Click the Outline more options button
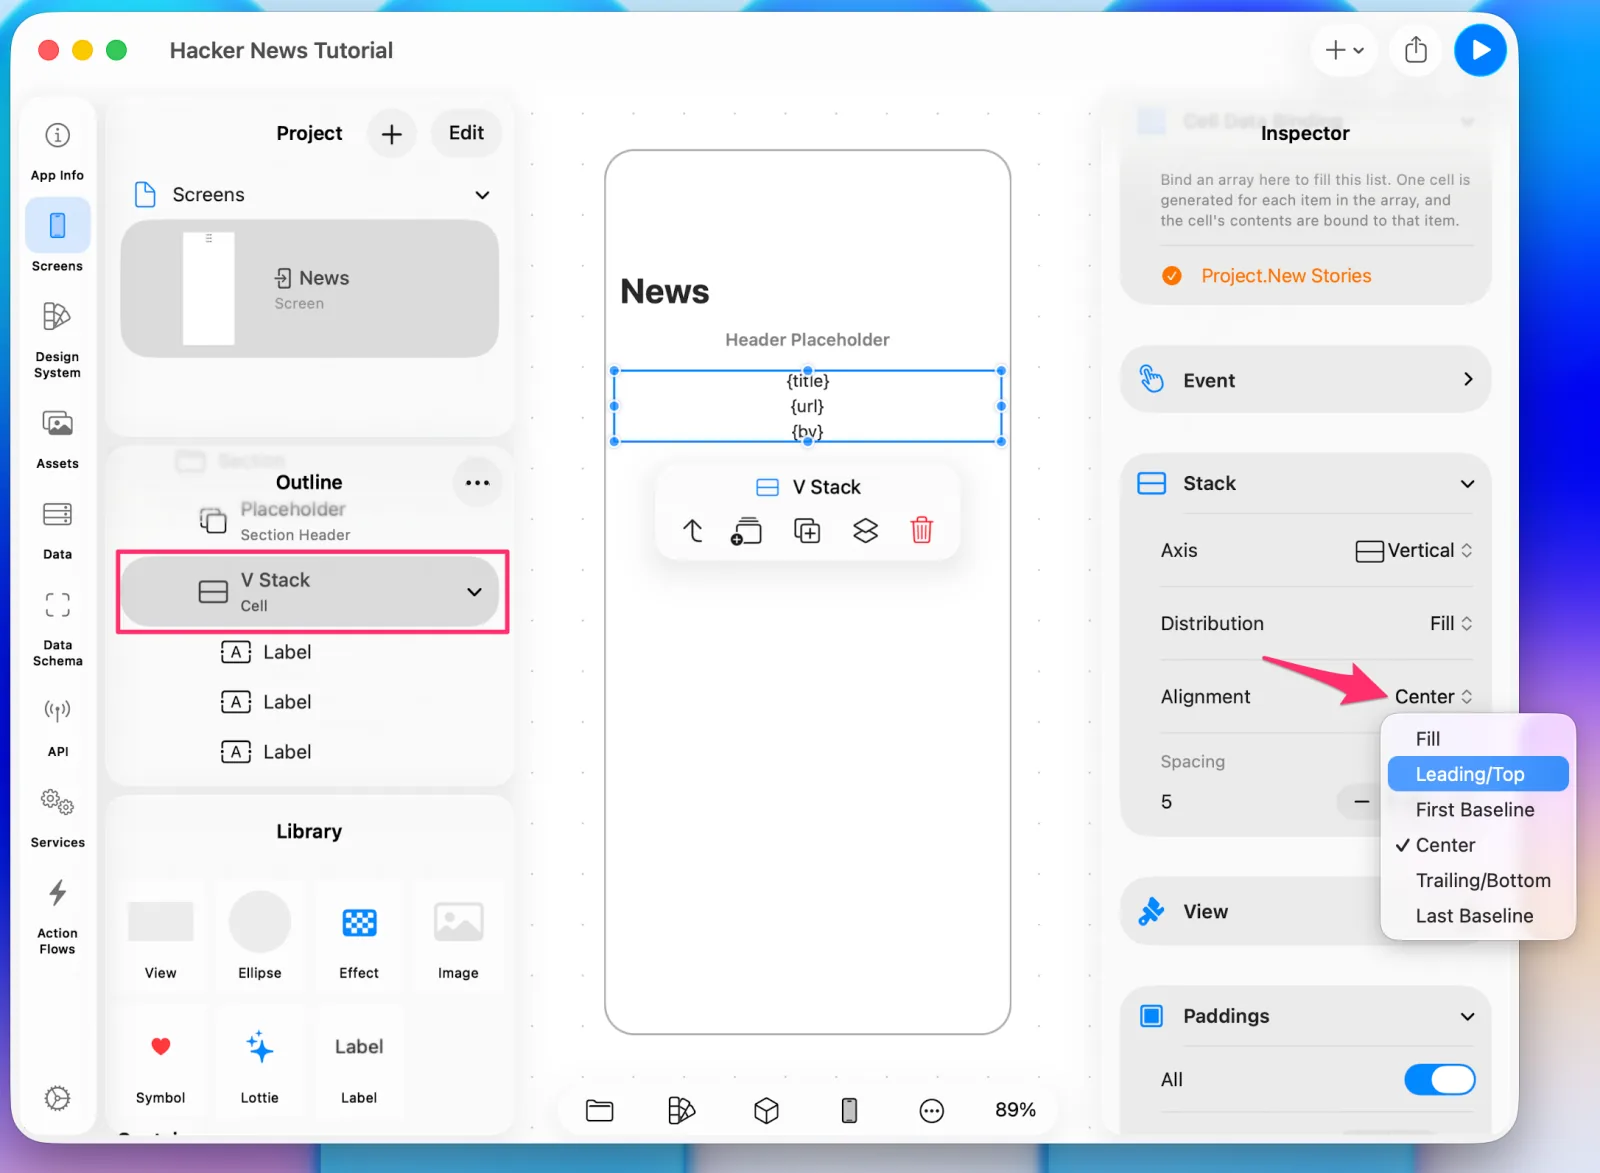1600x1173 pixels. pos(477,483)
